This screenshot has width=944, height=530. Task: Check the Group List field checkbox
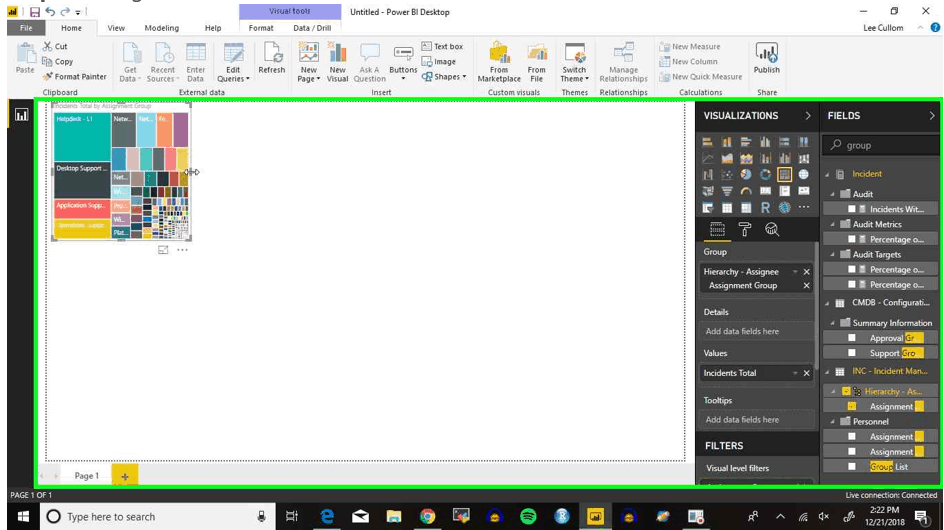pyautogui.click(x=852, y=466)
